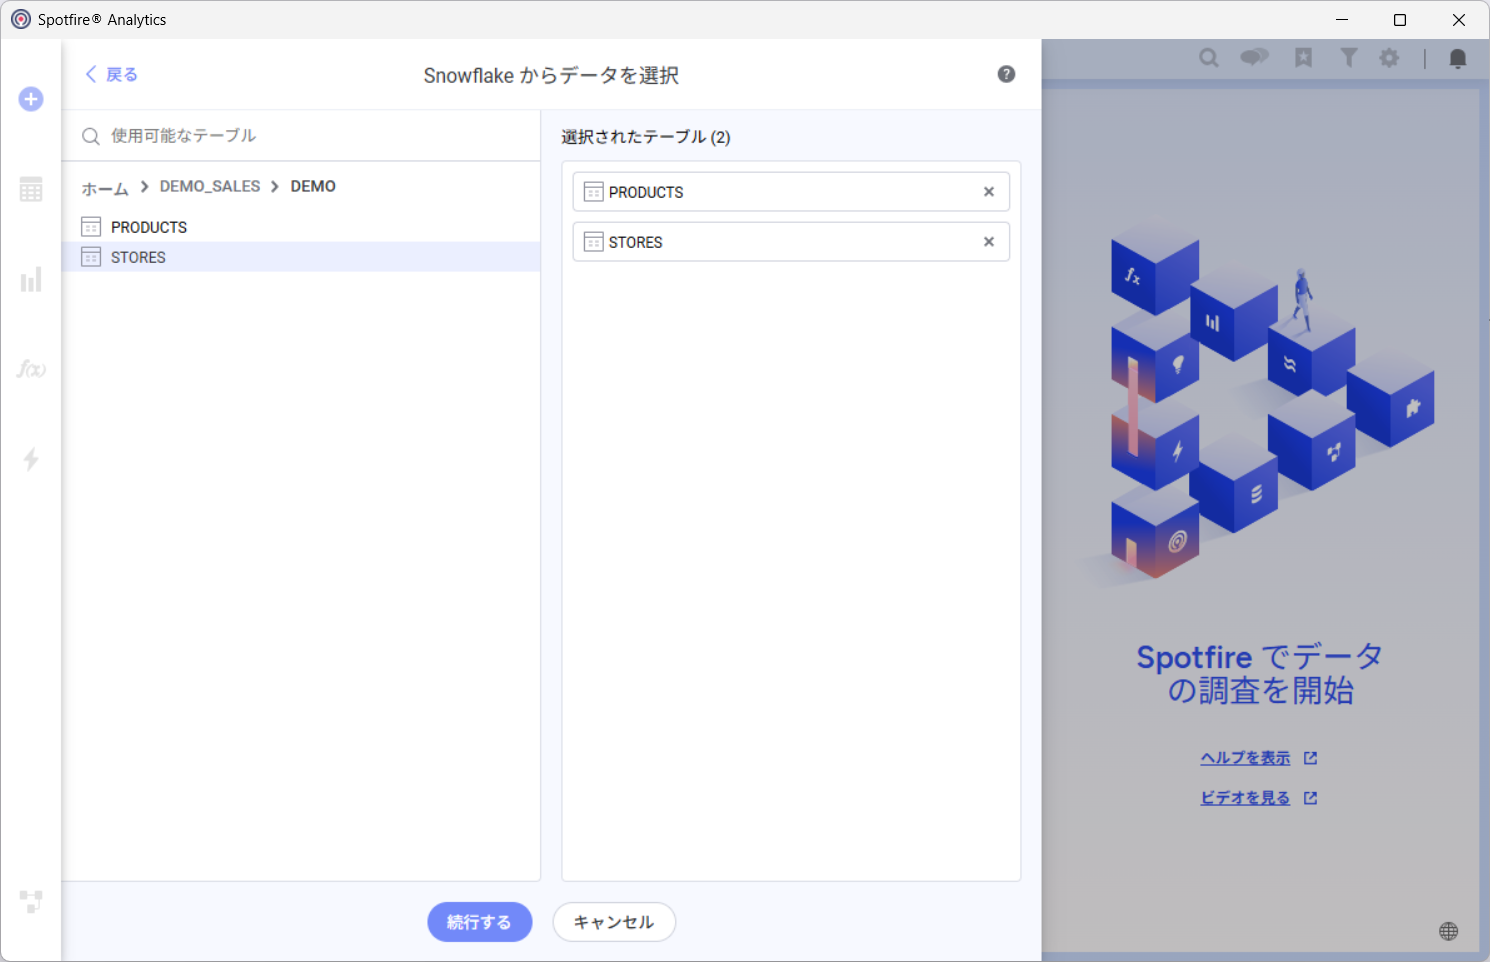This screenshot has height=962, width=1490.
Task: Open the add data plus icon
Action: point(31,99)
